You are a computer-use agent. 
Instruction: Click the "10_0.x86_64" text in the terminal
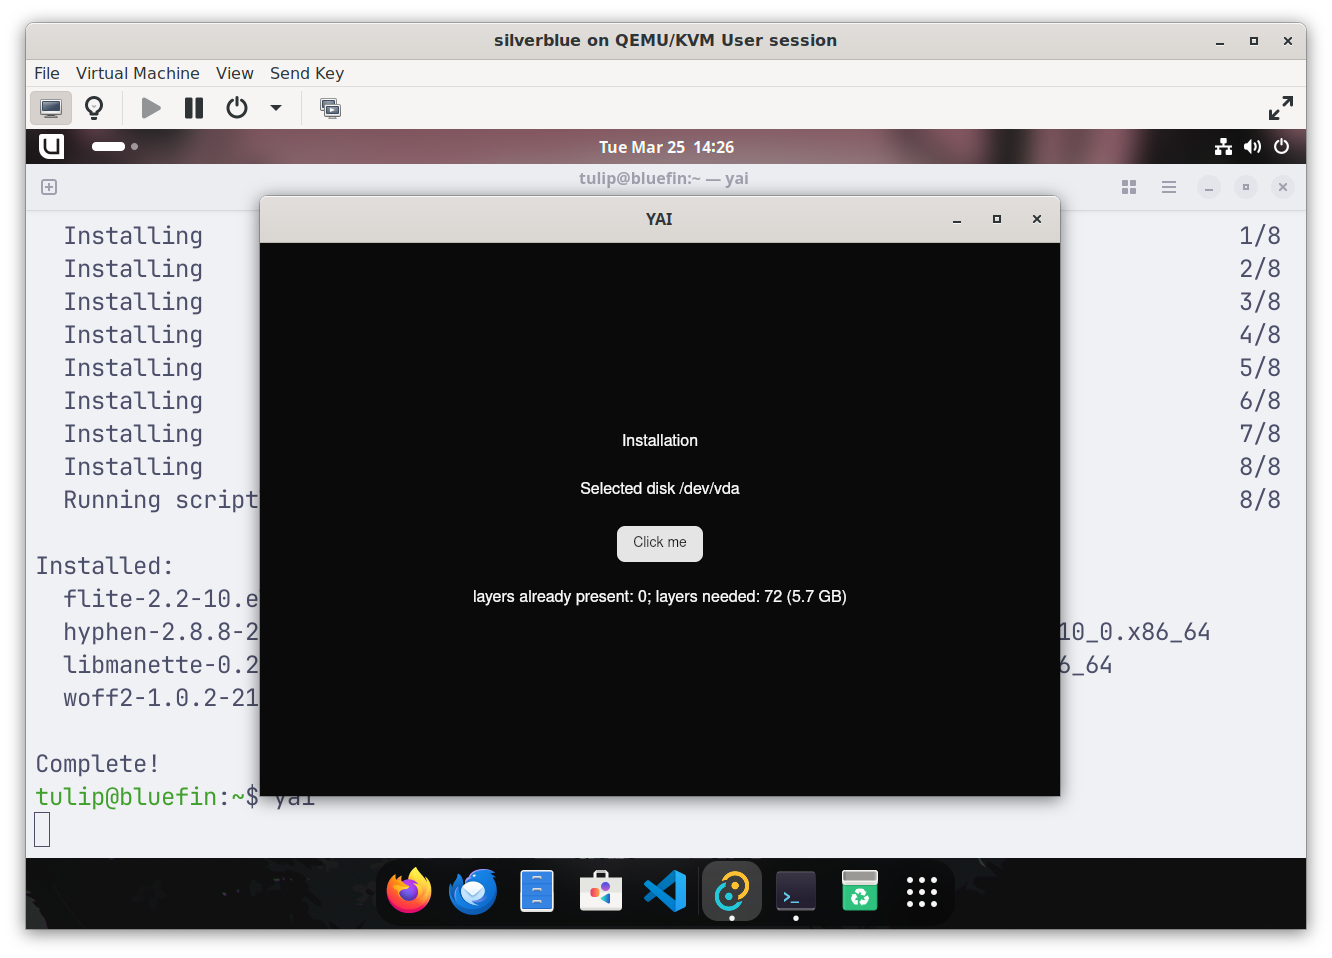pos(1135,632)
